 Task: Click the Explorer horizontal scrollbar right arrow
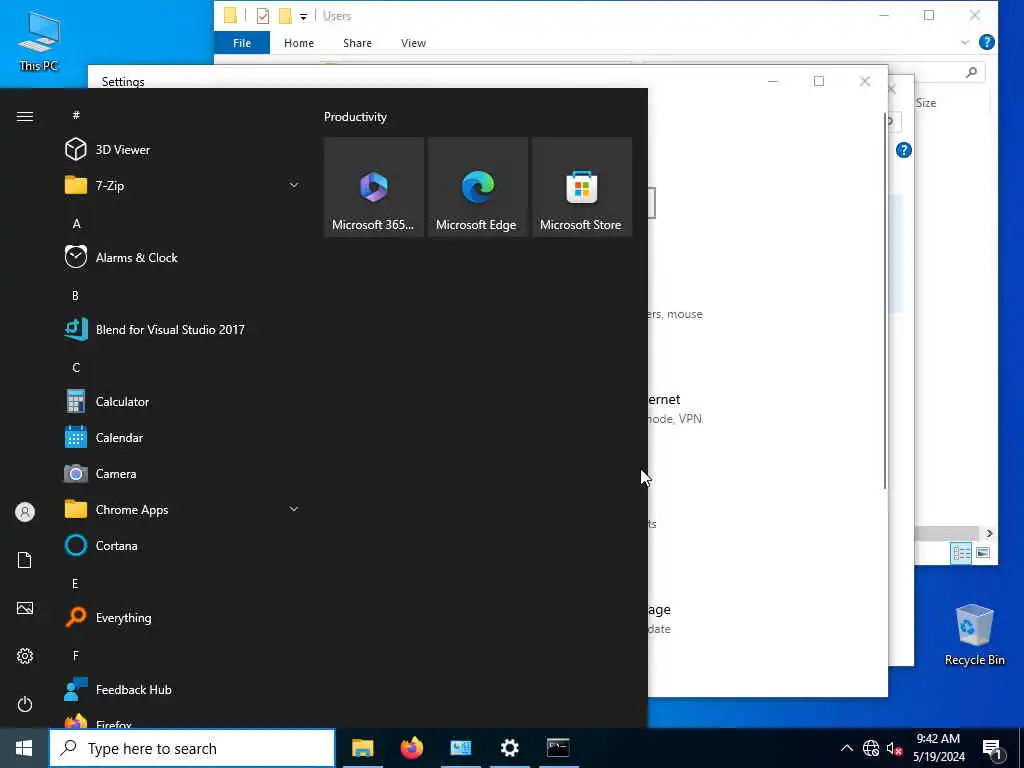coord(989,534)
